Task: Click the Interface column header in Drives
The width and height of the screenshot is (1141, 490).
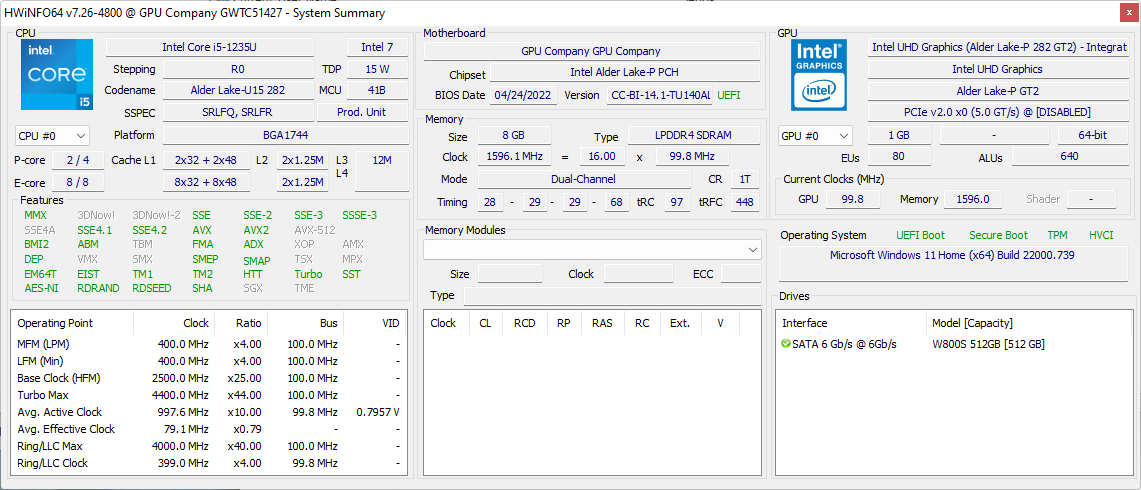Action: pos(851,323)
